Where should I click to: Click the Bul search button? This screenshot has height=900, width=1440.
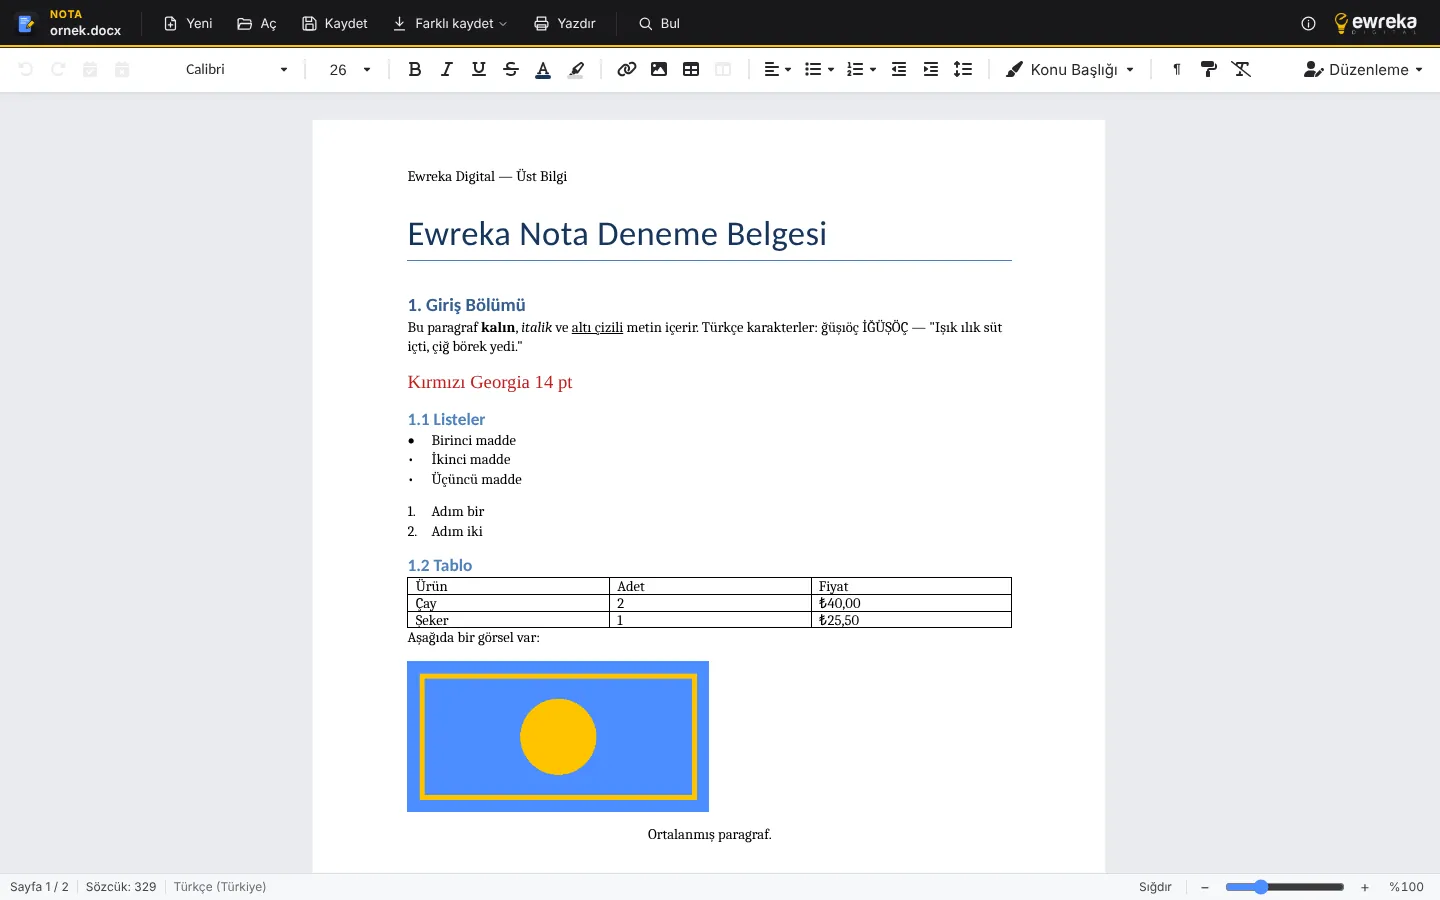coord(659,23)
